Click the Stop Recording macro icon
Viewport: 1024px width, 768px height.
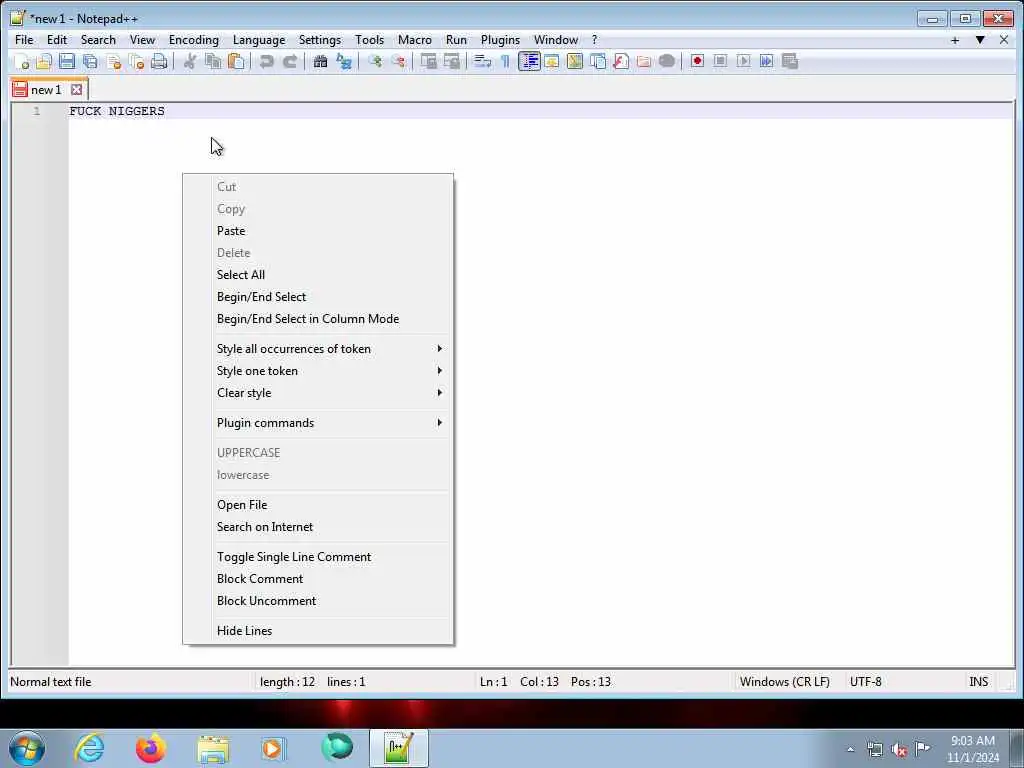(x=720, y=61)
